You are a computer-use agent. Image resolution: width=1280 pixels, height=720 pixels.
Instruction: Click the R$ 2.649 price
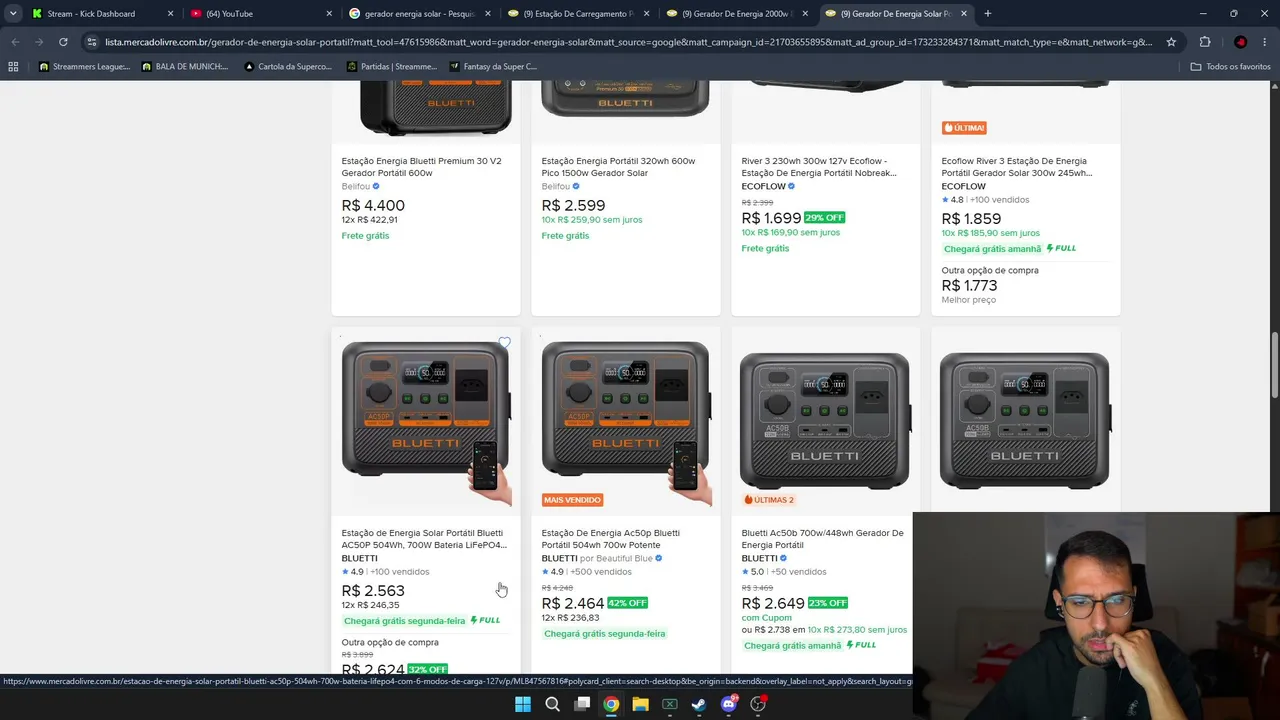pos(773,603)
